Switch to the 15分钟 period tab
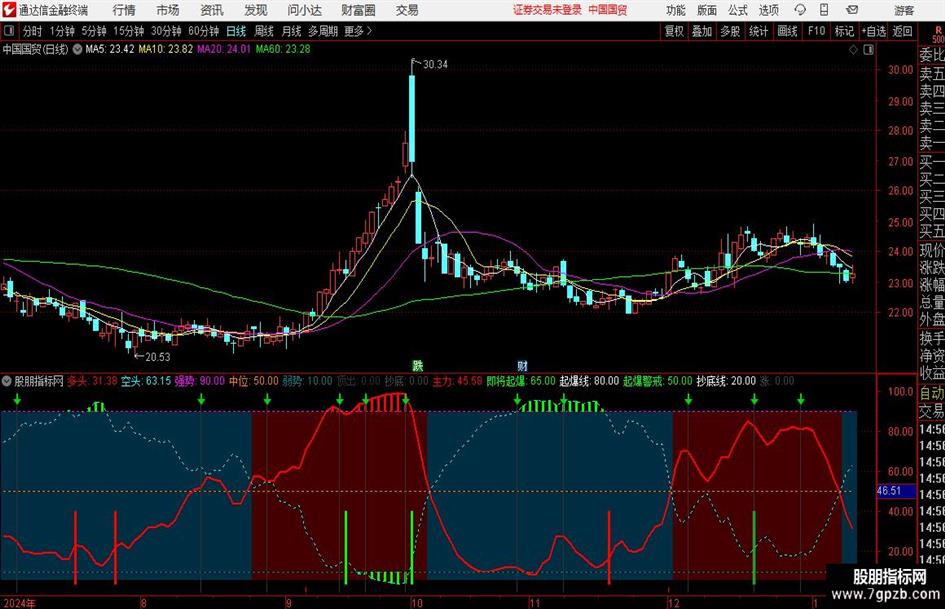The image size is (945, 609). (128, 31)
